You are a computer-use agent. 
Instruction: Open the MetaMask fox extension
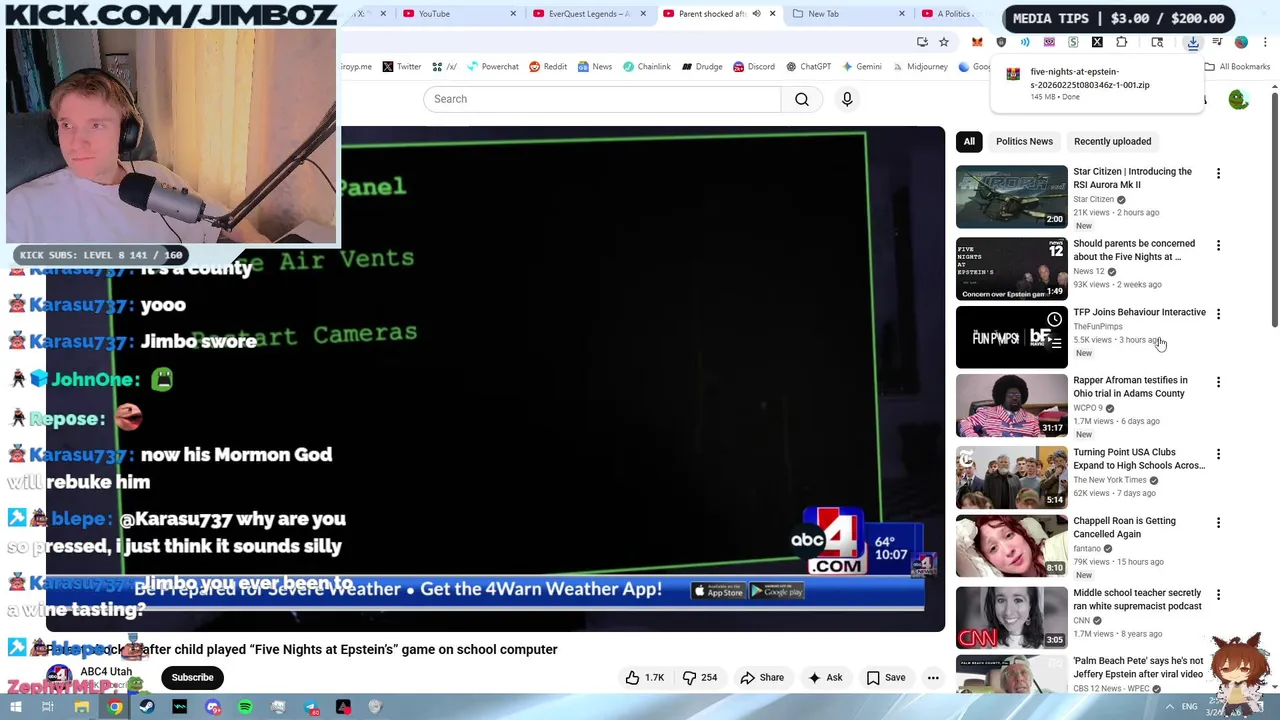(x=977, y=42)
